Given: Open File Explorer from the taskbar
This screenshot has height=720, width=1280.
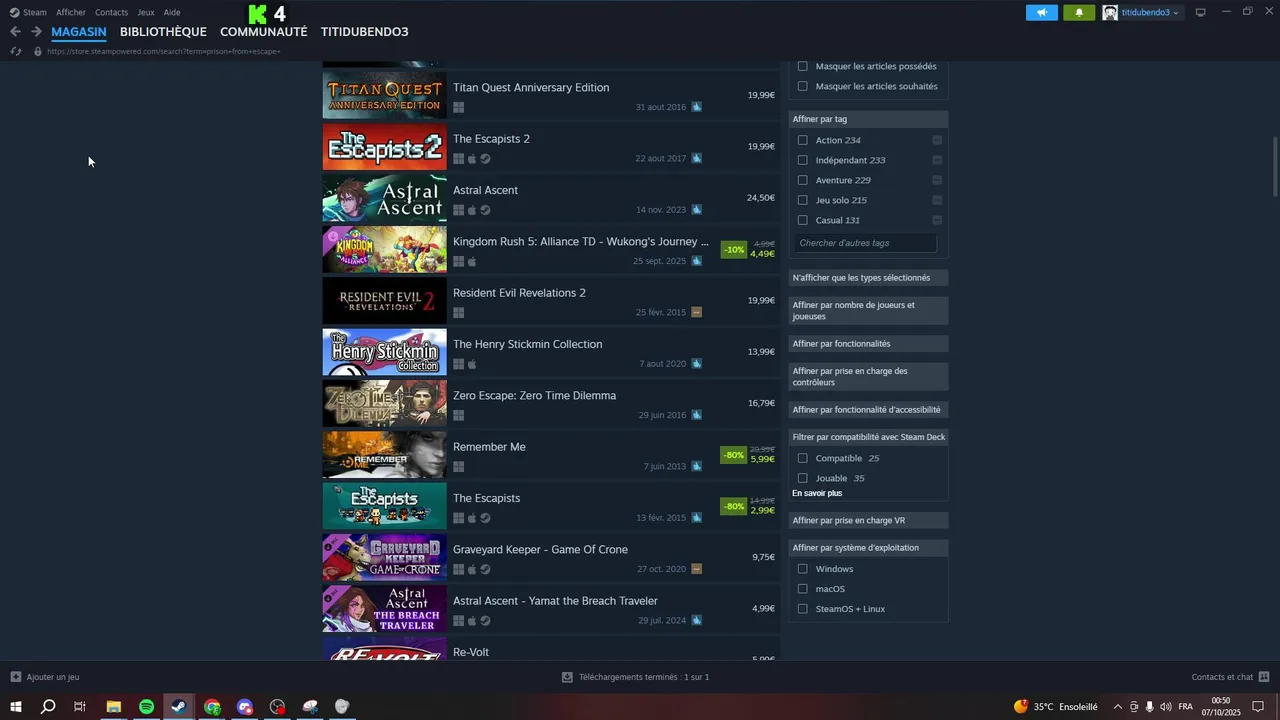Looking at the screenshot, I should point(113,707).
